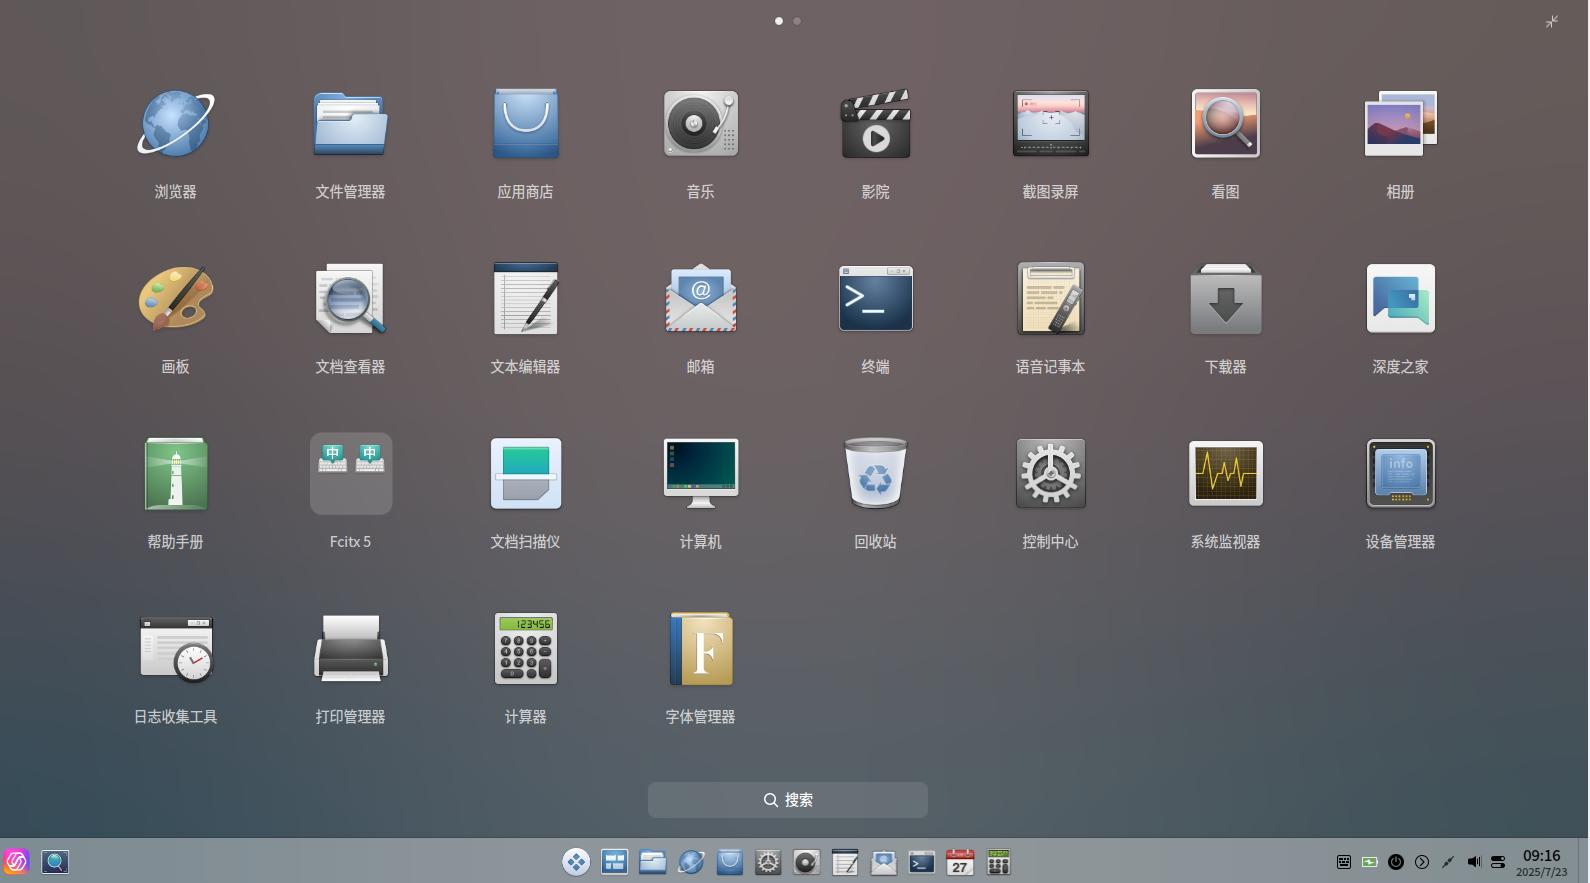Exit fullscreen launcher mode via top-right icon
This screenshot has width=1590, height=883.
tap(1552, 21)
